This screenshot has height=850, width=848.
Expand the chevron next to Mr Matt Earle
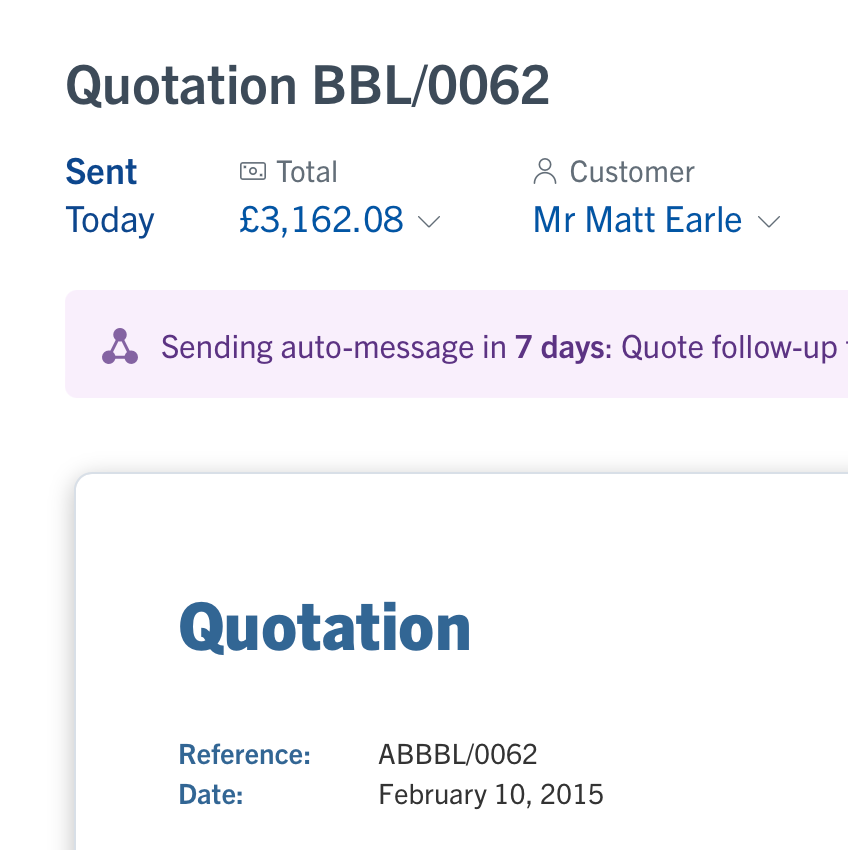coord(768,222)
